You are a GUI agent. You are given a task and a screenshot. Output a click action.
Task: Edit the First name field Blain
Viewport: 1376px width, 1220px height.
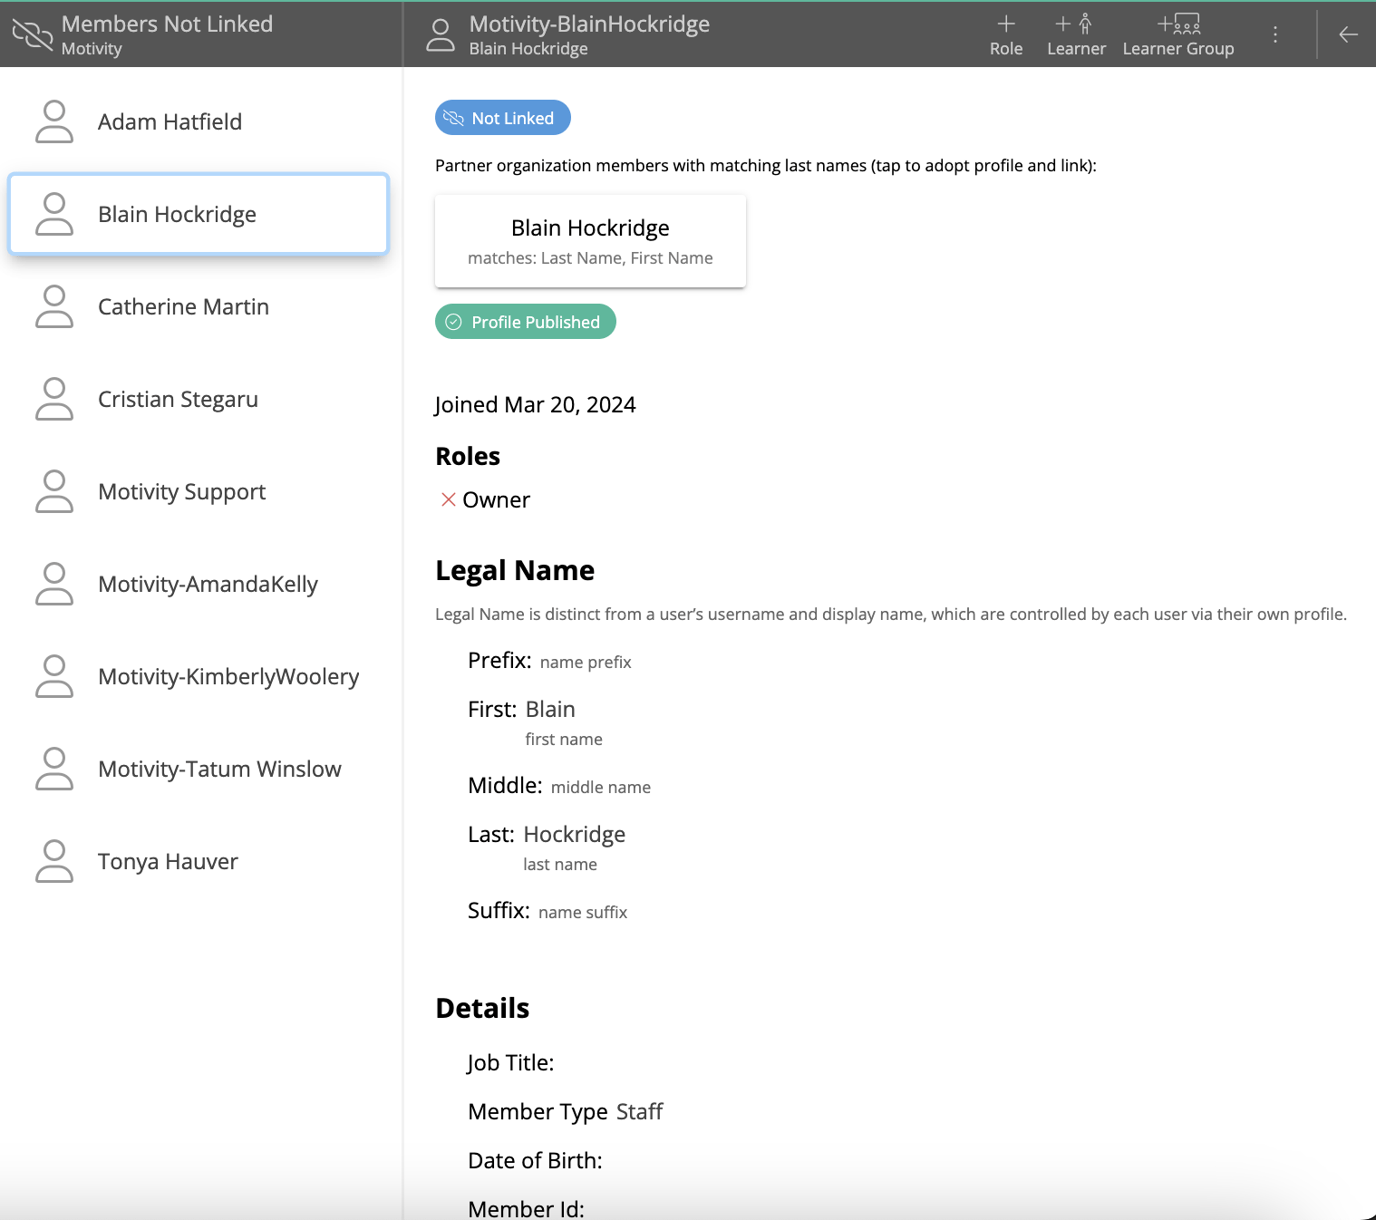click(550, 710)
